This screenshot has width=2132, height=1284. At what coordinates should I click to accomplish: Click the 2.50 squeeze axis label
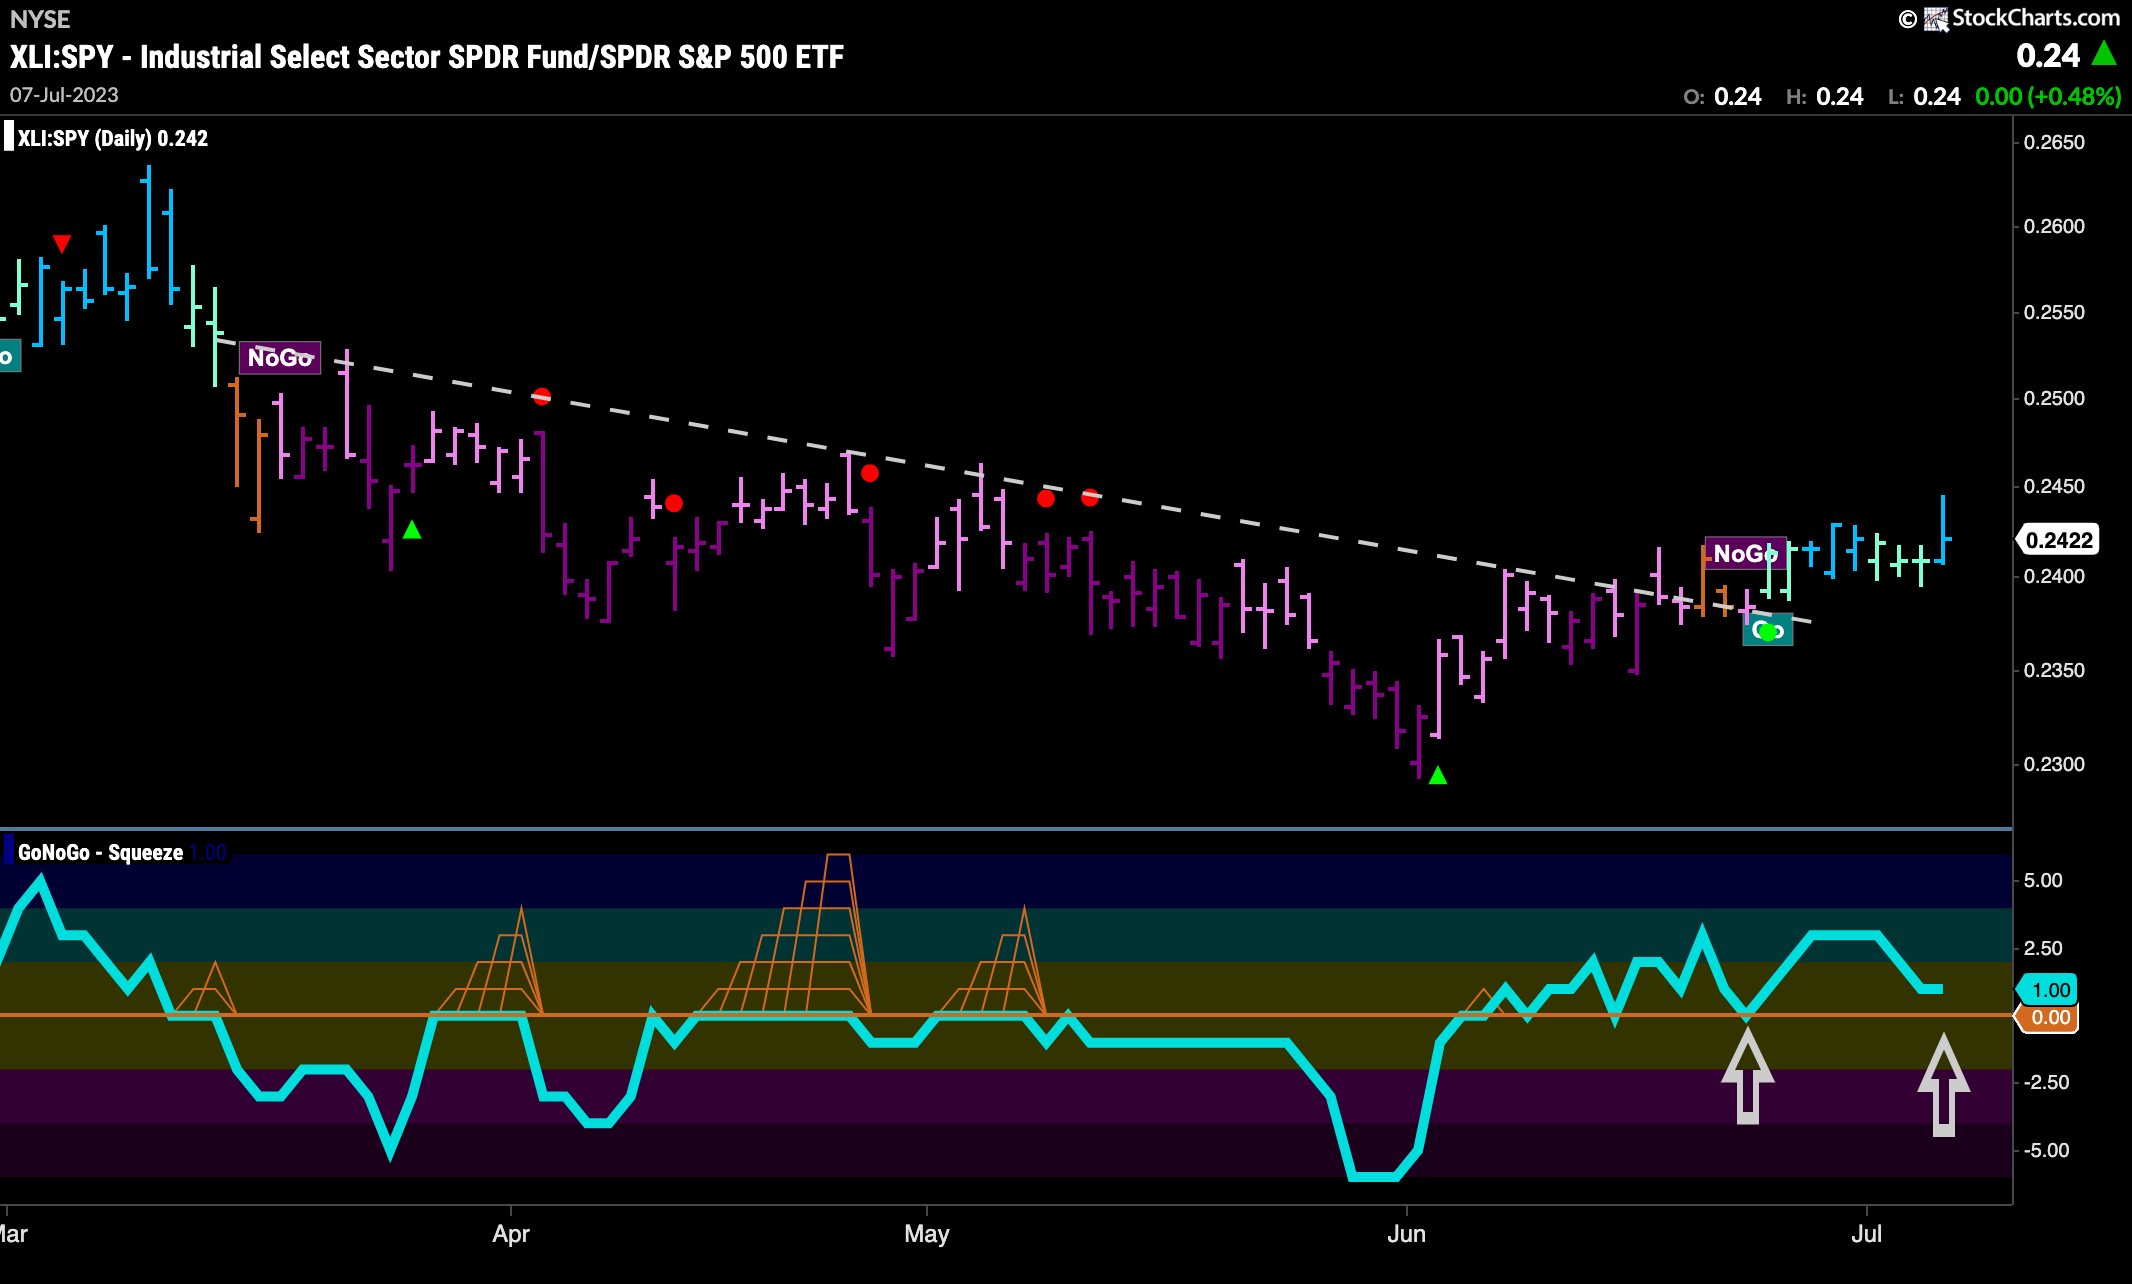2043,948
